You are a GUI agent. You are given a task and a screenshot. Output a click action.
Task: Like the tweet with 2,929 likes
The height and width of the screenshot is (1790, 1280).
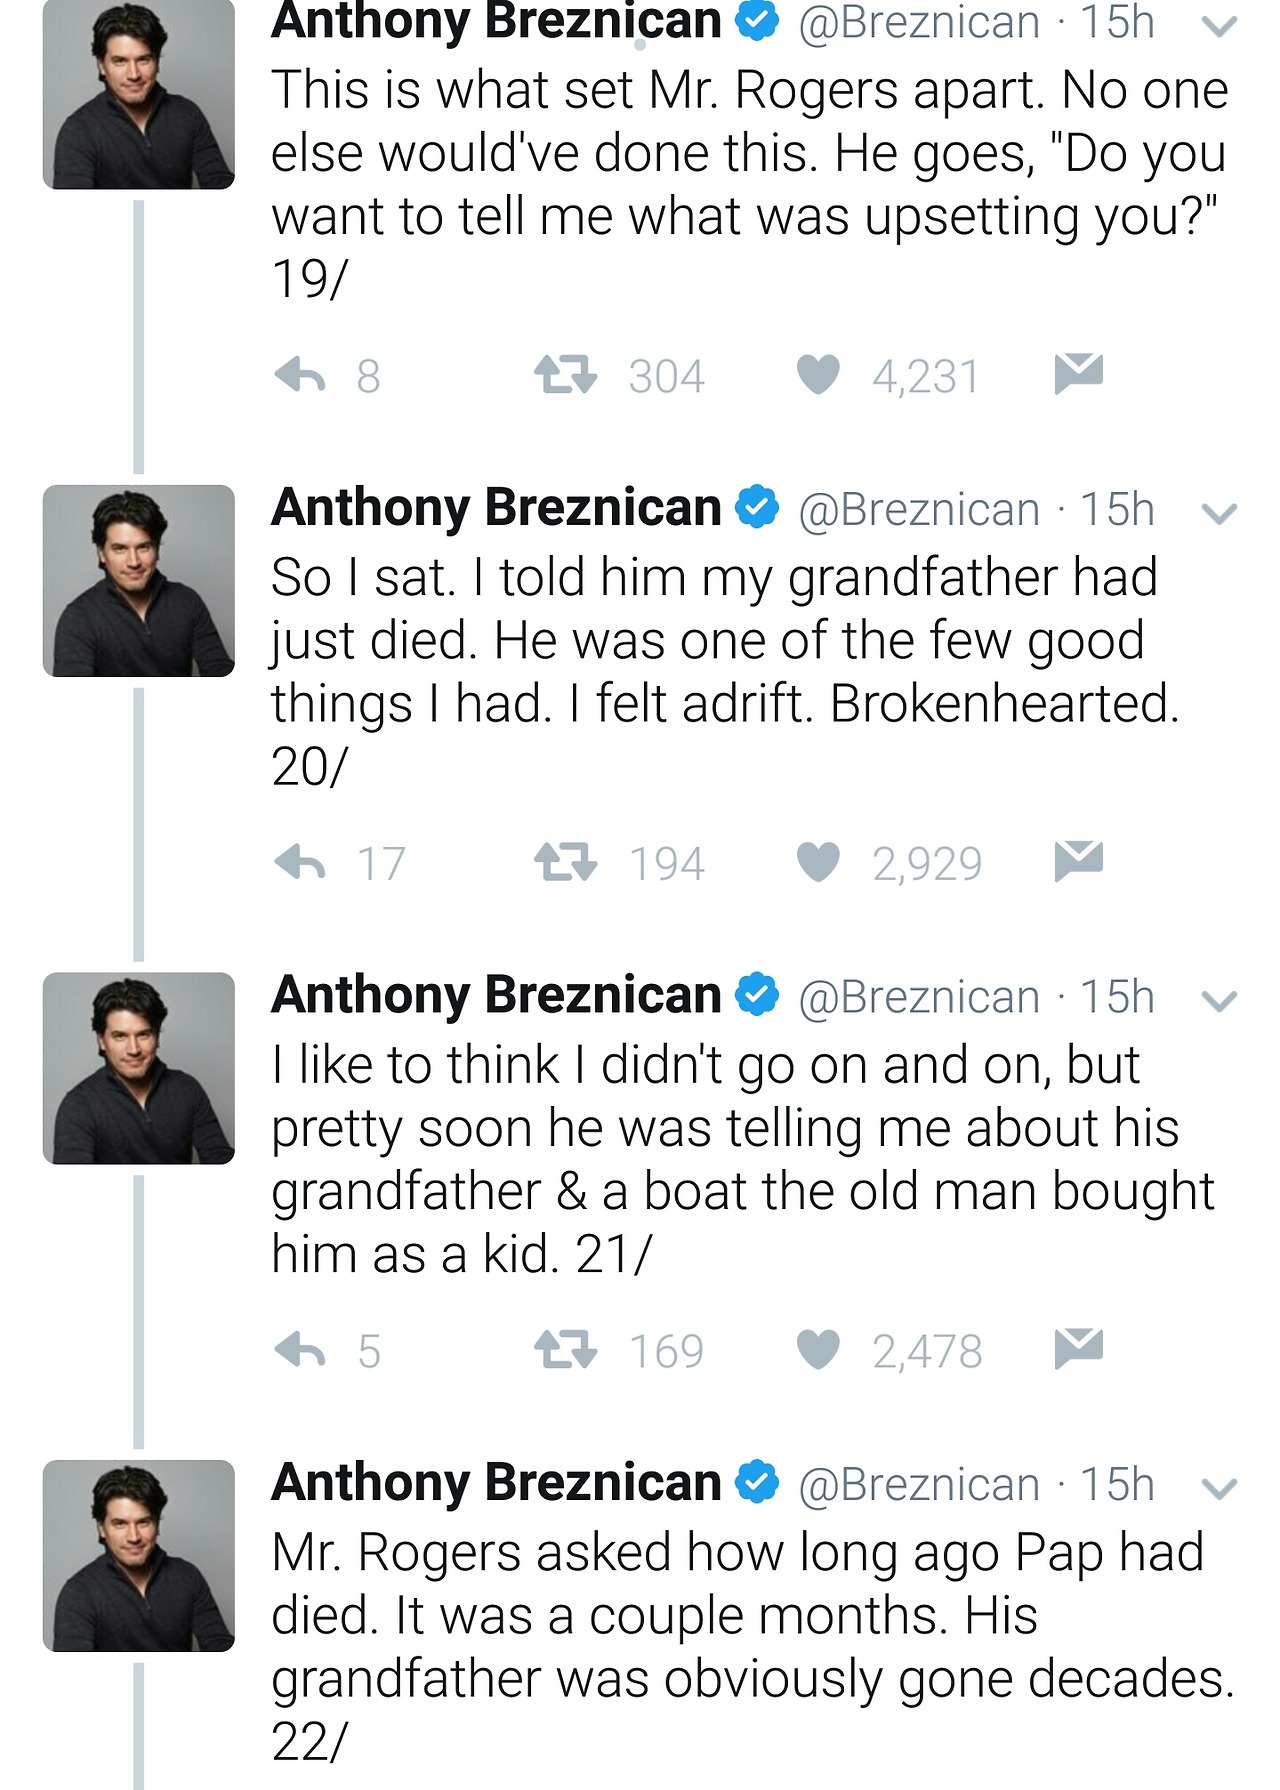click(818, 863)
